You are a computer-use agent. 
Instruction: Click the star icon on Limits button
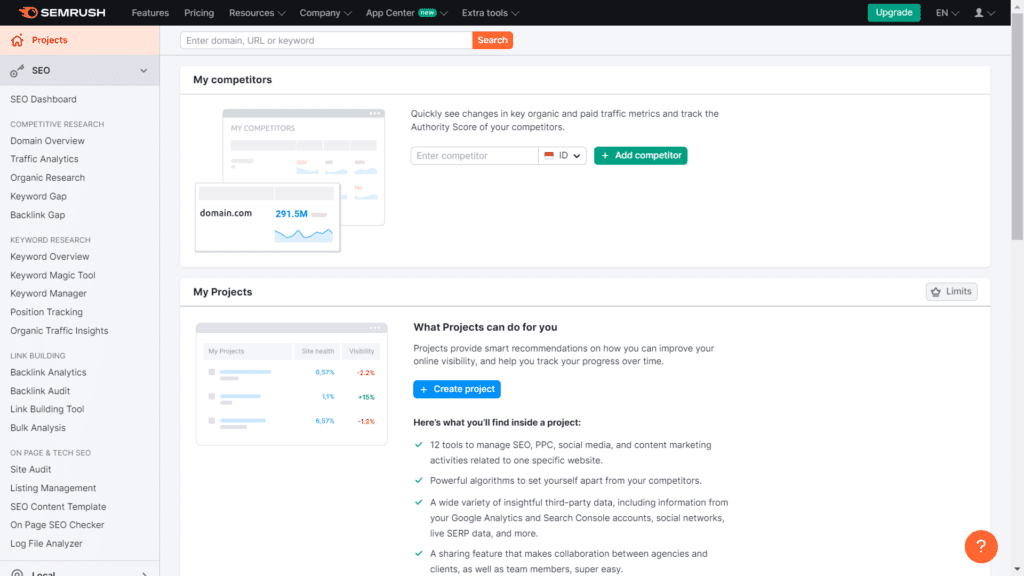pos(938,291)
